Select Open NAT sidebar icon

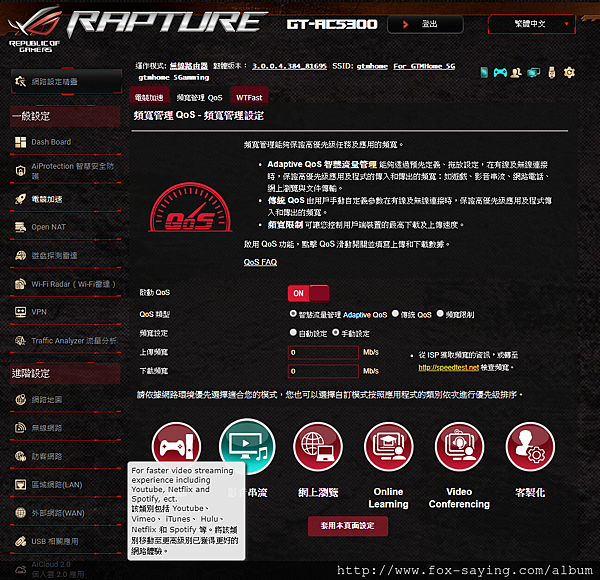[x=20, y=227]
